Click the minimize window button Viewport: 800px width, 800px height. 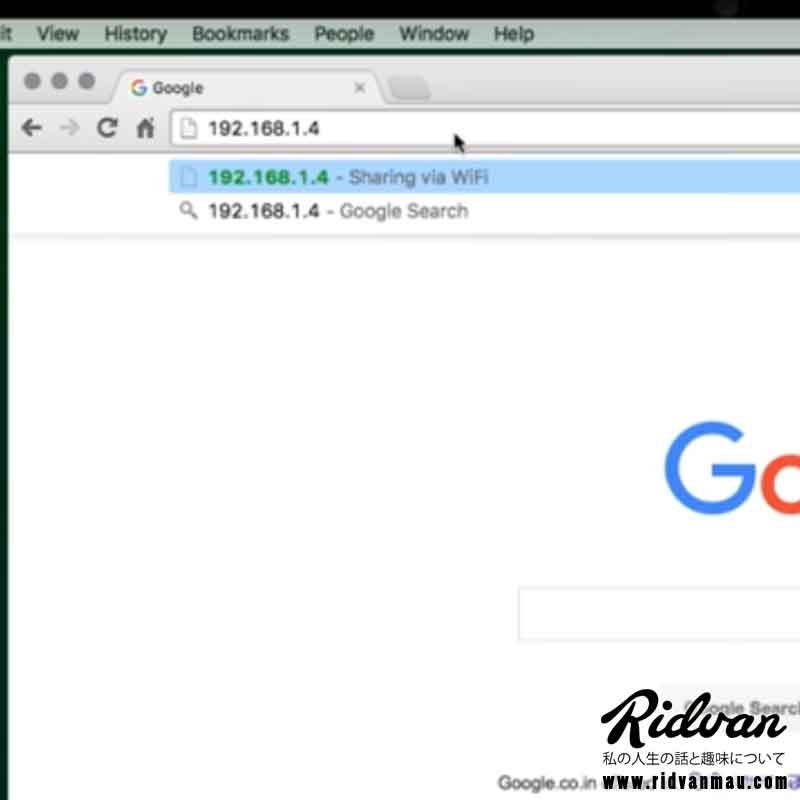tap(60, 81)
